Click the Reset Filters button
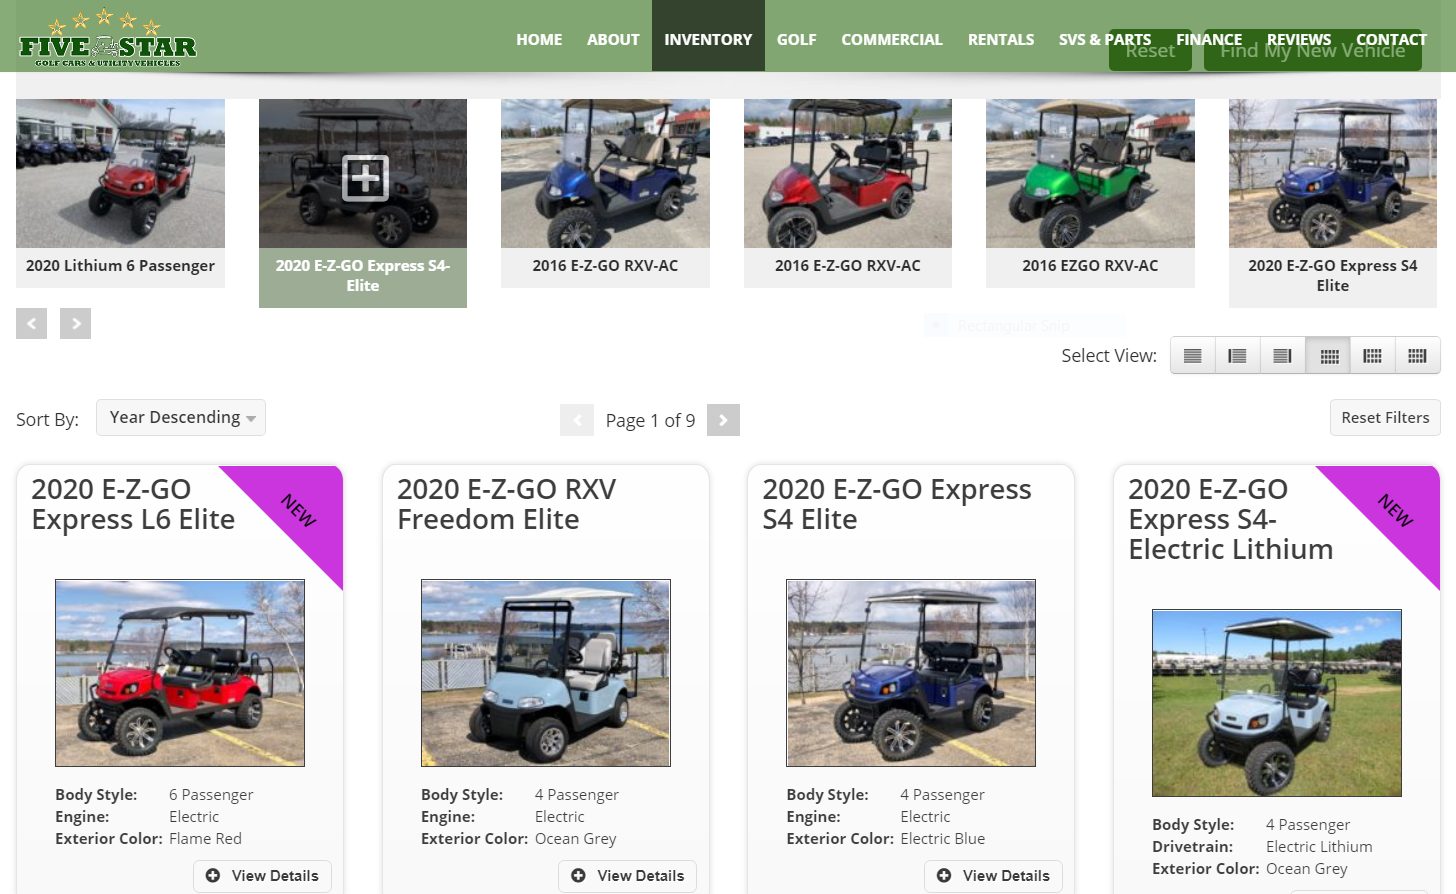1456x894 pixels. click(x=1385, y=418)
